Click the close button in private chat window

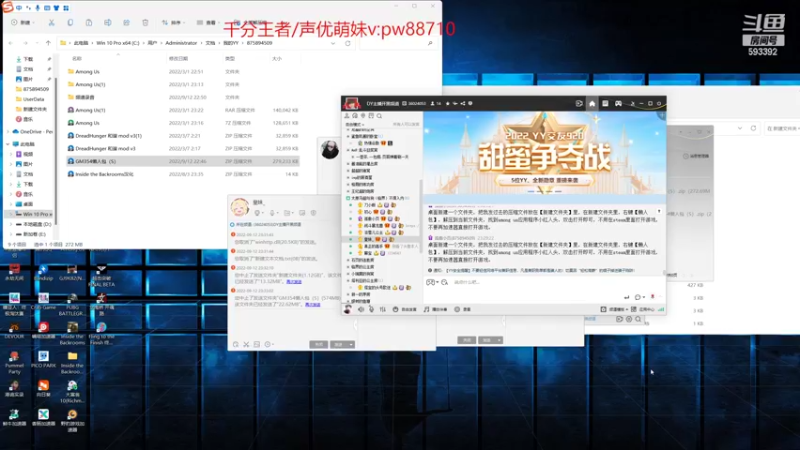coord(318,344)
